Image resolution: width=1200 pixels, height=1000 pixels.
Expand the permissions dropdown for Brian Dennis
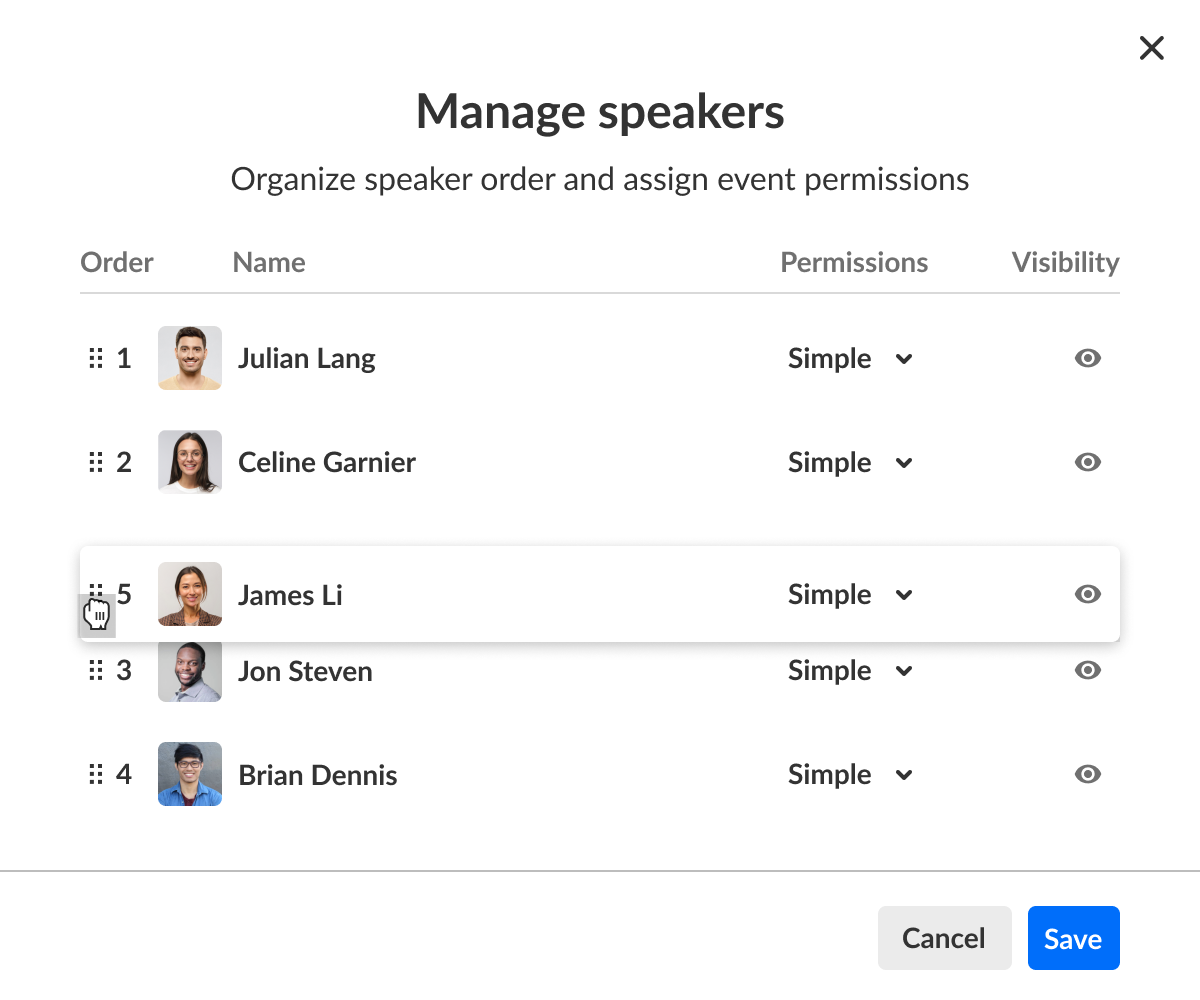(851, 774)
